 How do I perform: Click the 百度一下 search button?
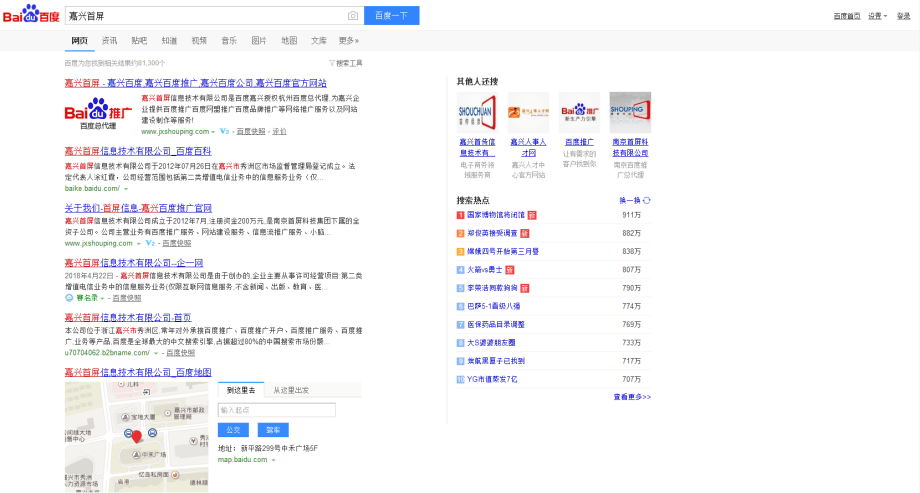coord(391,16)
